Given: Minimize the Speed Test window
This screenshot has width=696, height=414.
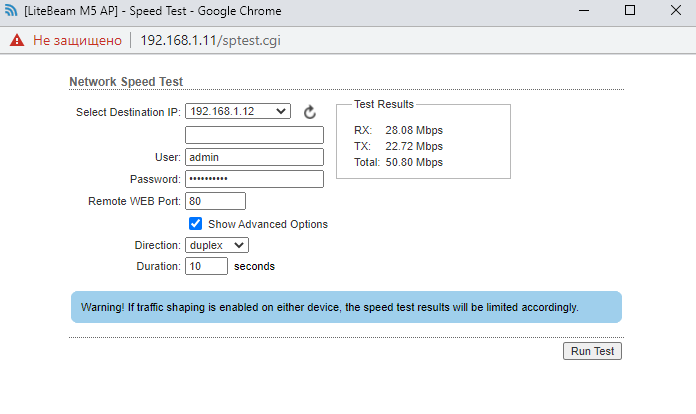Looking at the screenshot, I should 584,10.
